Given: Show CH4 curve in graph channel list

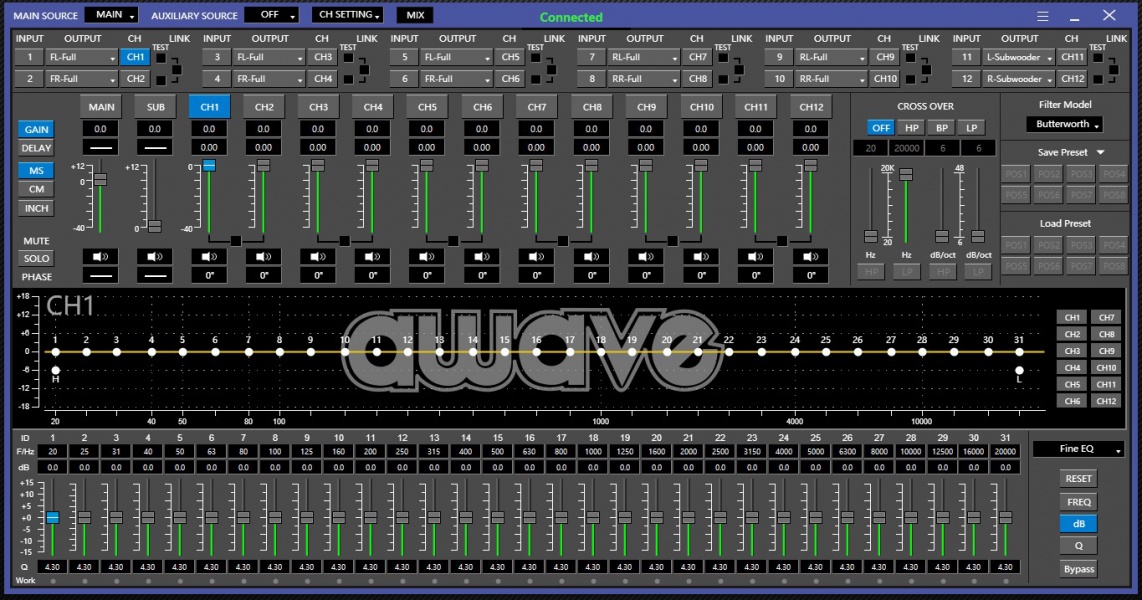Looking at the screenshot, I should tap(1072, 368).
